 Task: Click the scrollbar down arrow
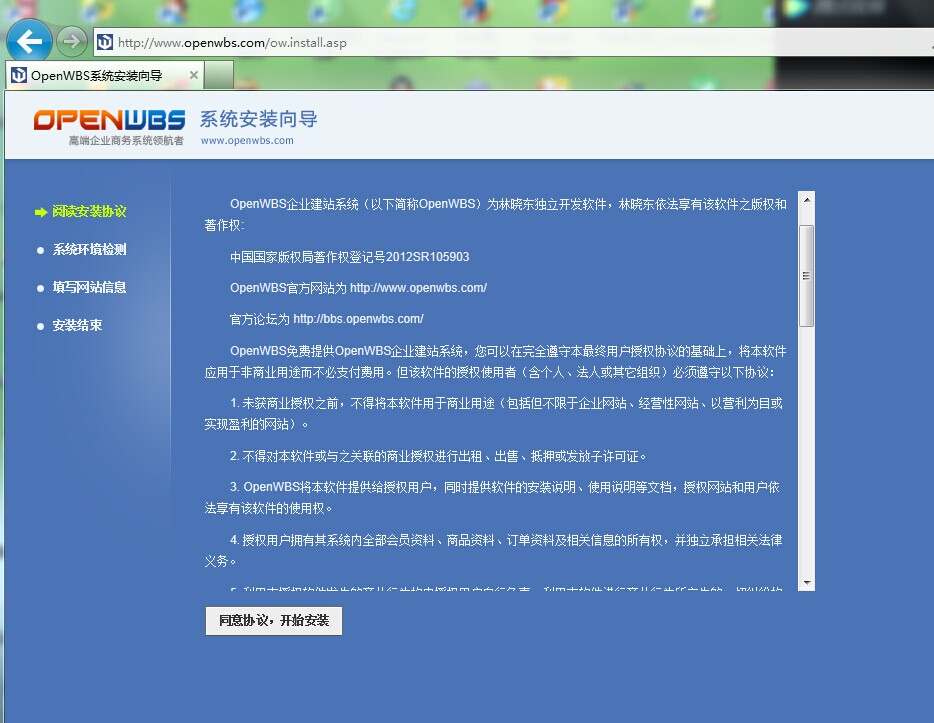(x=806, y=583)
